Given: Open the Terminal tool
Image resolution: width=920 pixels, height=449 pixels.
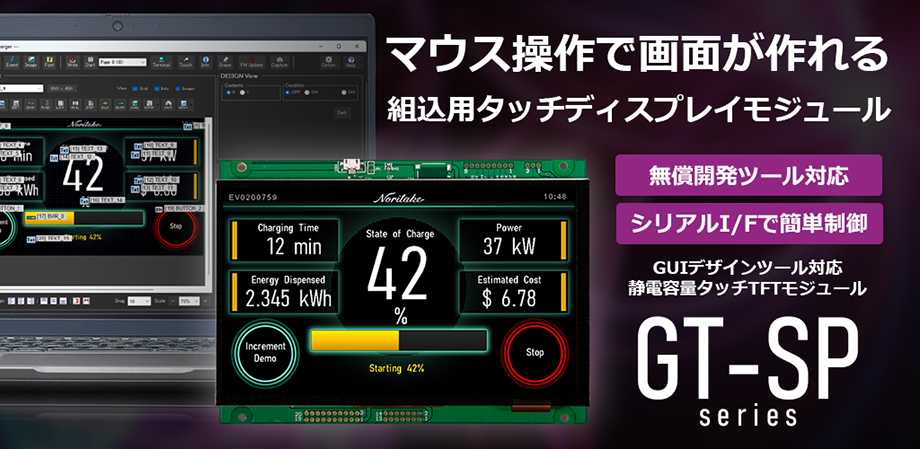Looking at the screenshot, I should tap(161, 62).
